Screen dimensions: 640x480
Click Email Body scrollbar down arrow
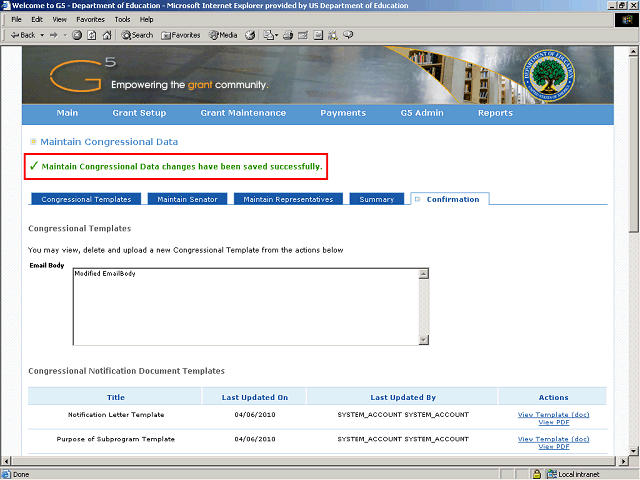click(x=424, y=340)
